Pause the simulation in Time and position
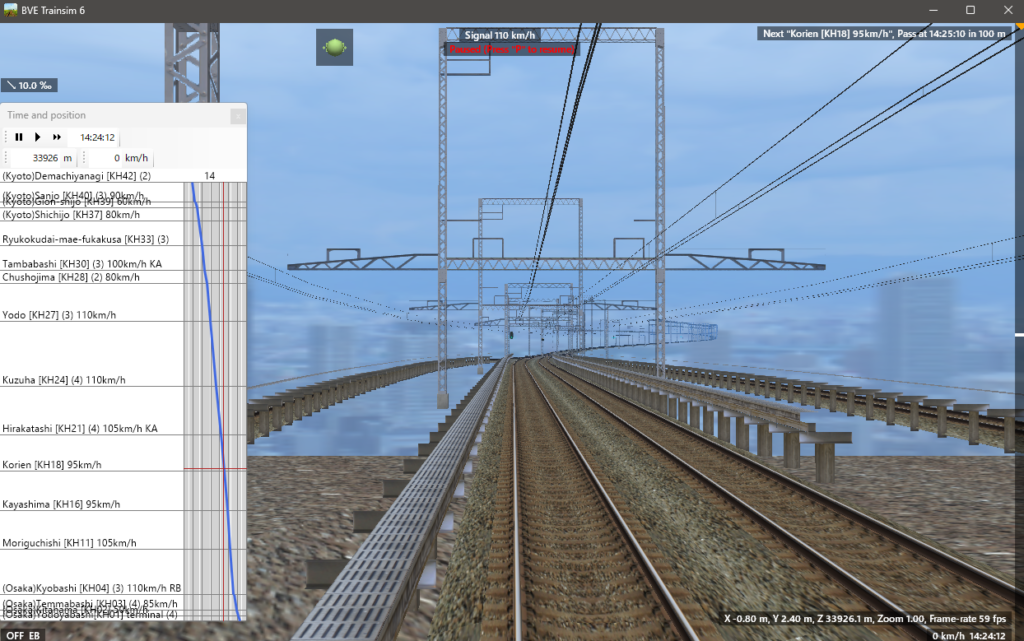Image resolution: width=1024 pixels, height=641 pixels. pos(18,137)
